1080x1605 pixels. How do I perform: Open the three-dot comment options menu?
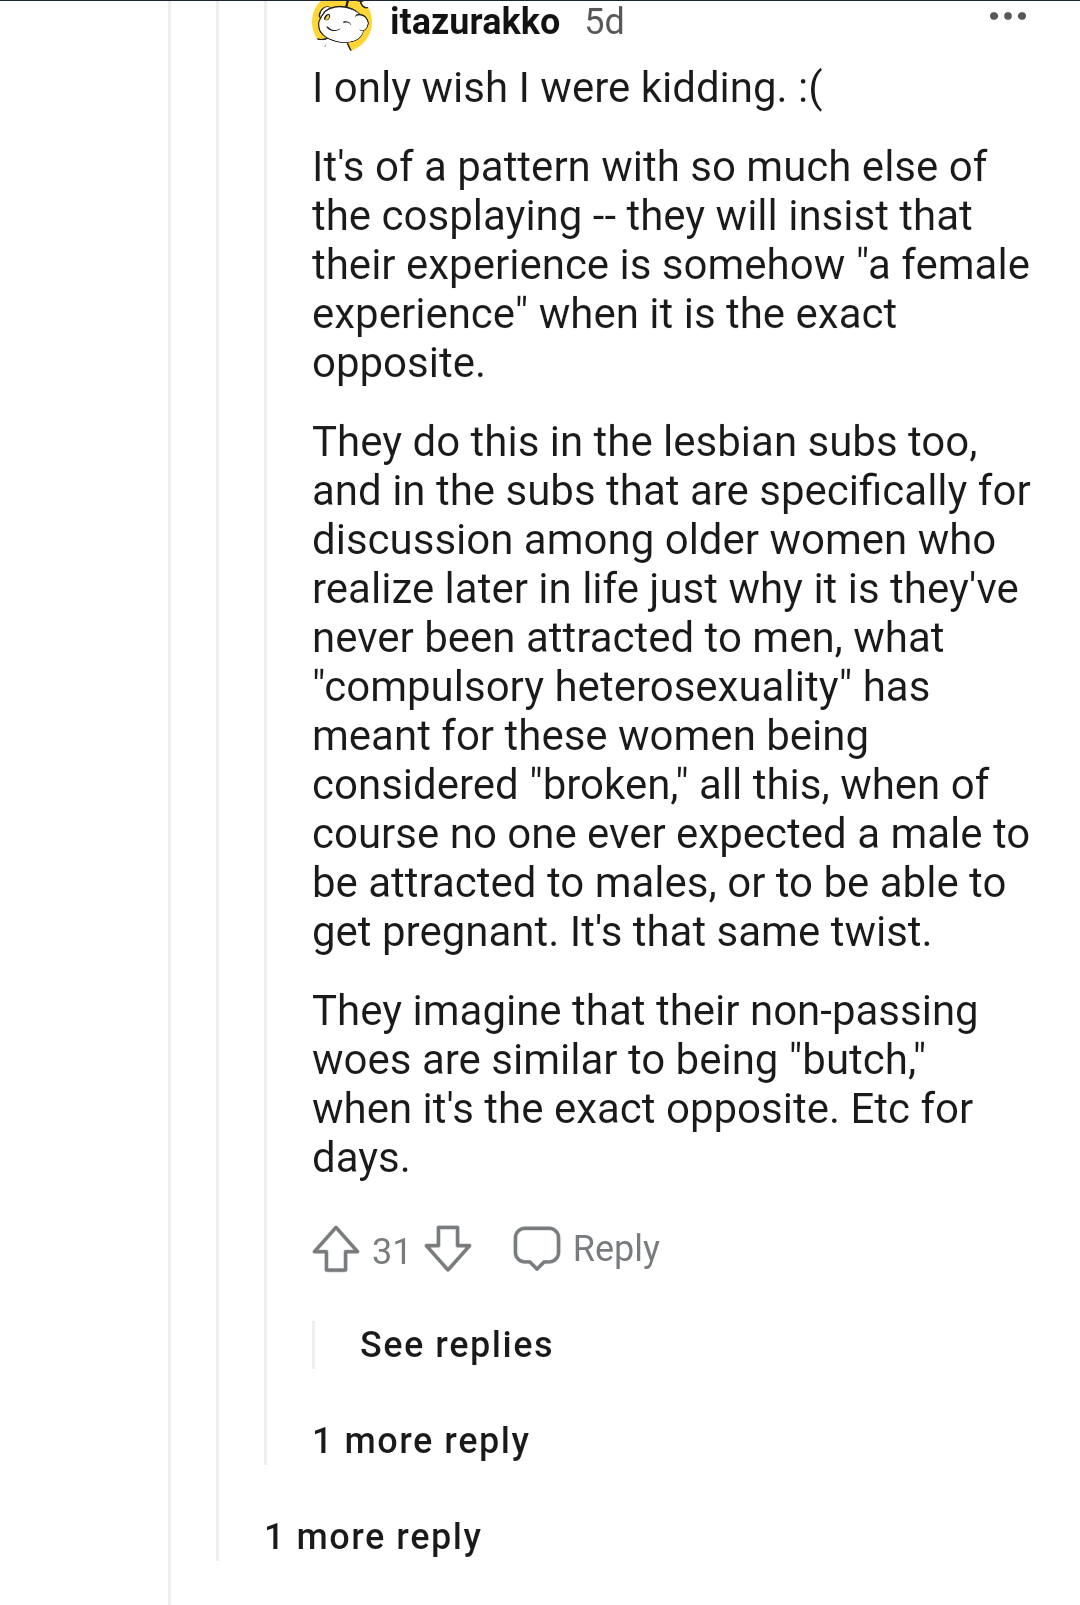[x=1007, y=17]
